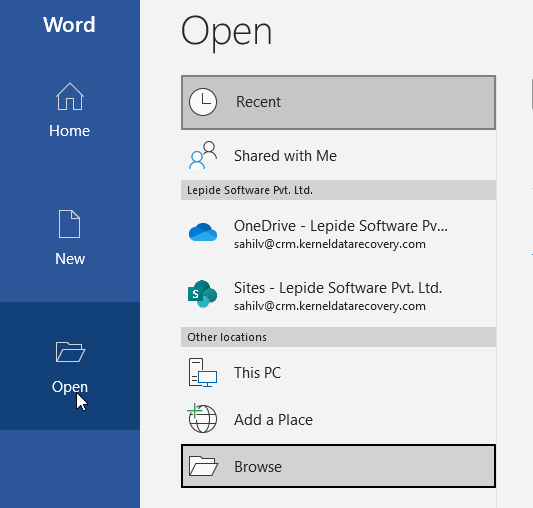Click the Other locations section header

[338, 337]
